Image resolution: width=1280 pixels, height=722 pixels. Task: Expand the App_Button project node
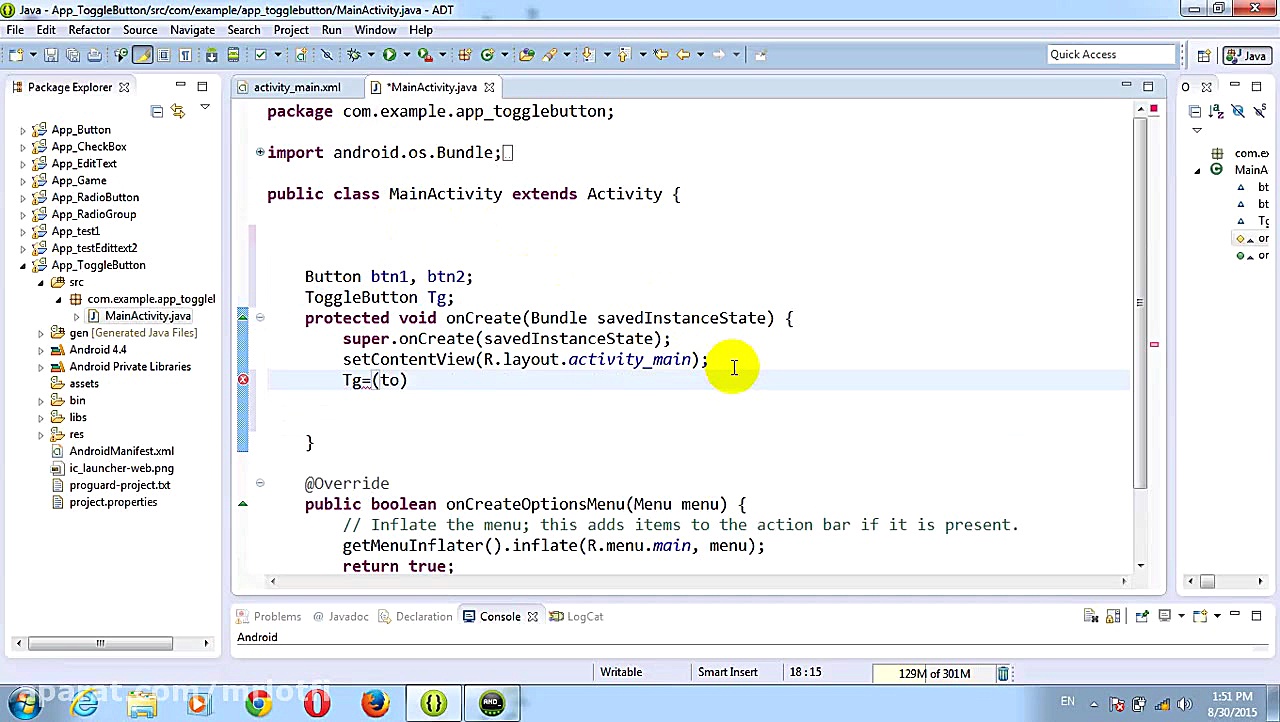[23, 130]
